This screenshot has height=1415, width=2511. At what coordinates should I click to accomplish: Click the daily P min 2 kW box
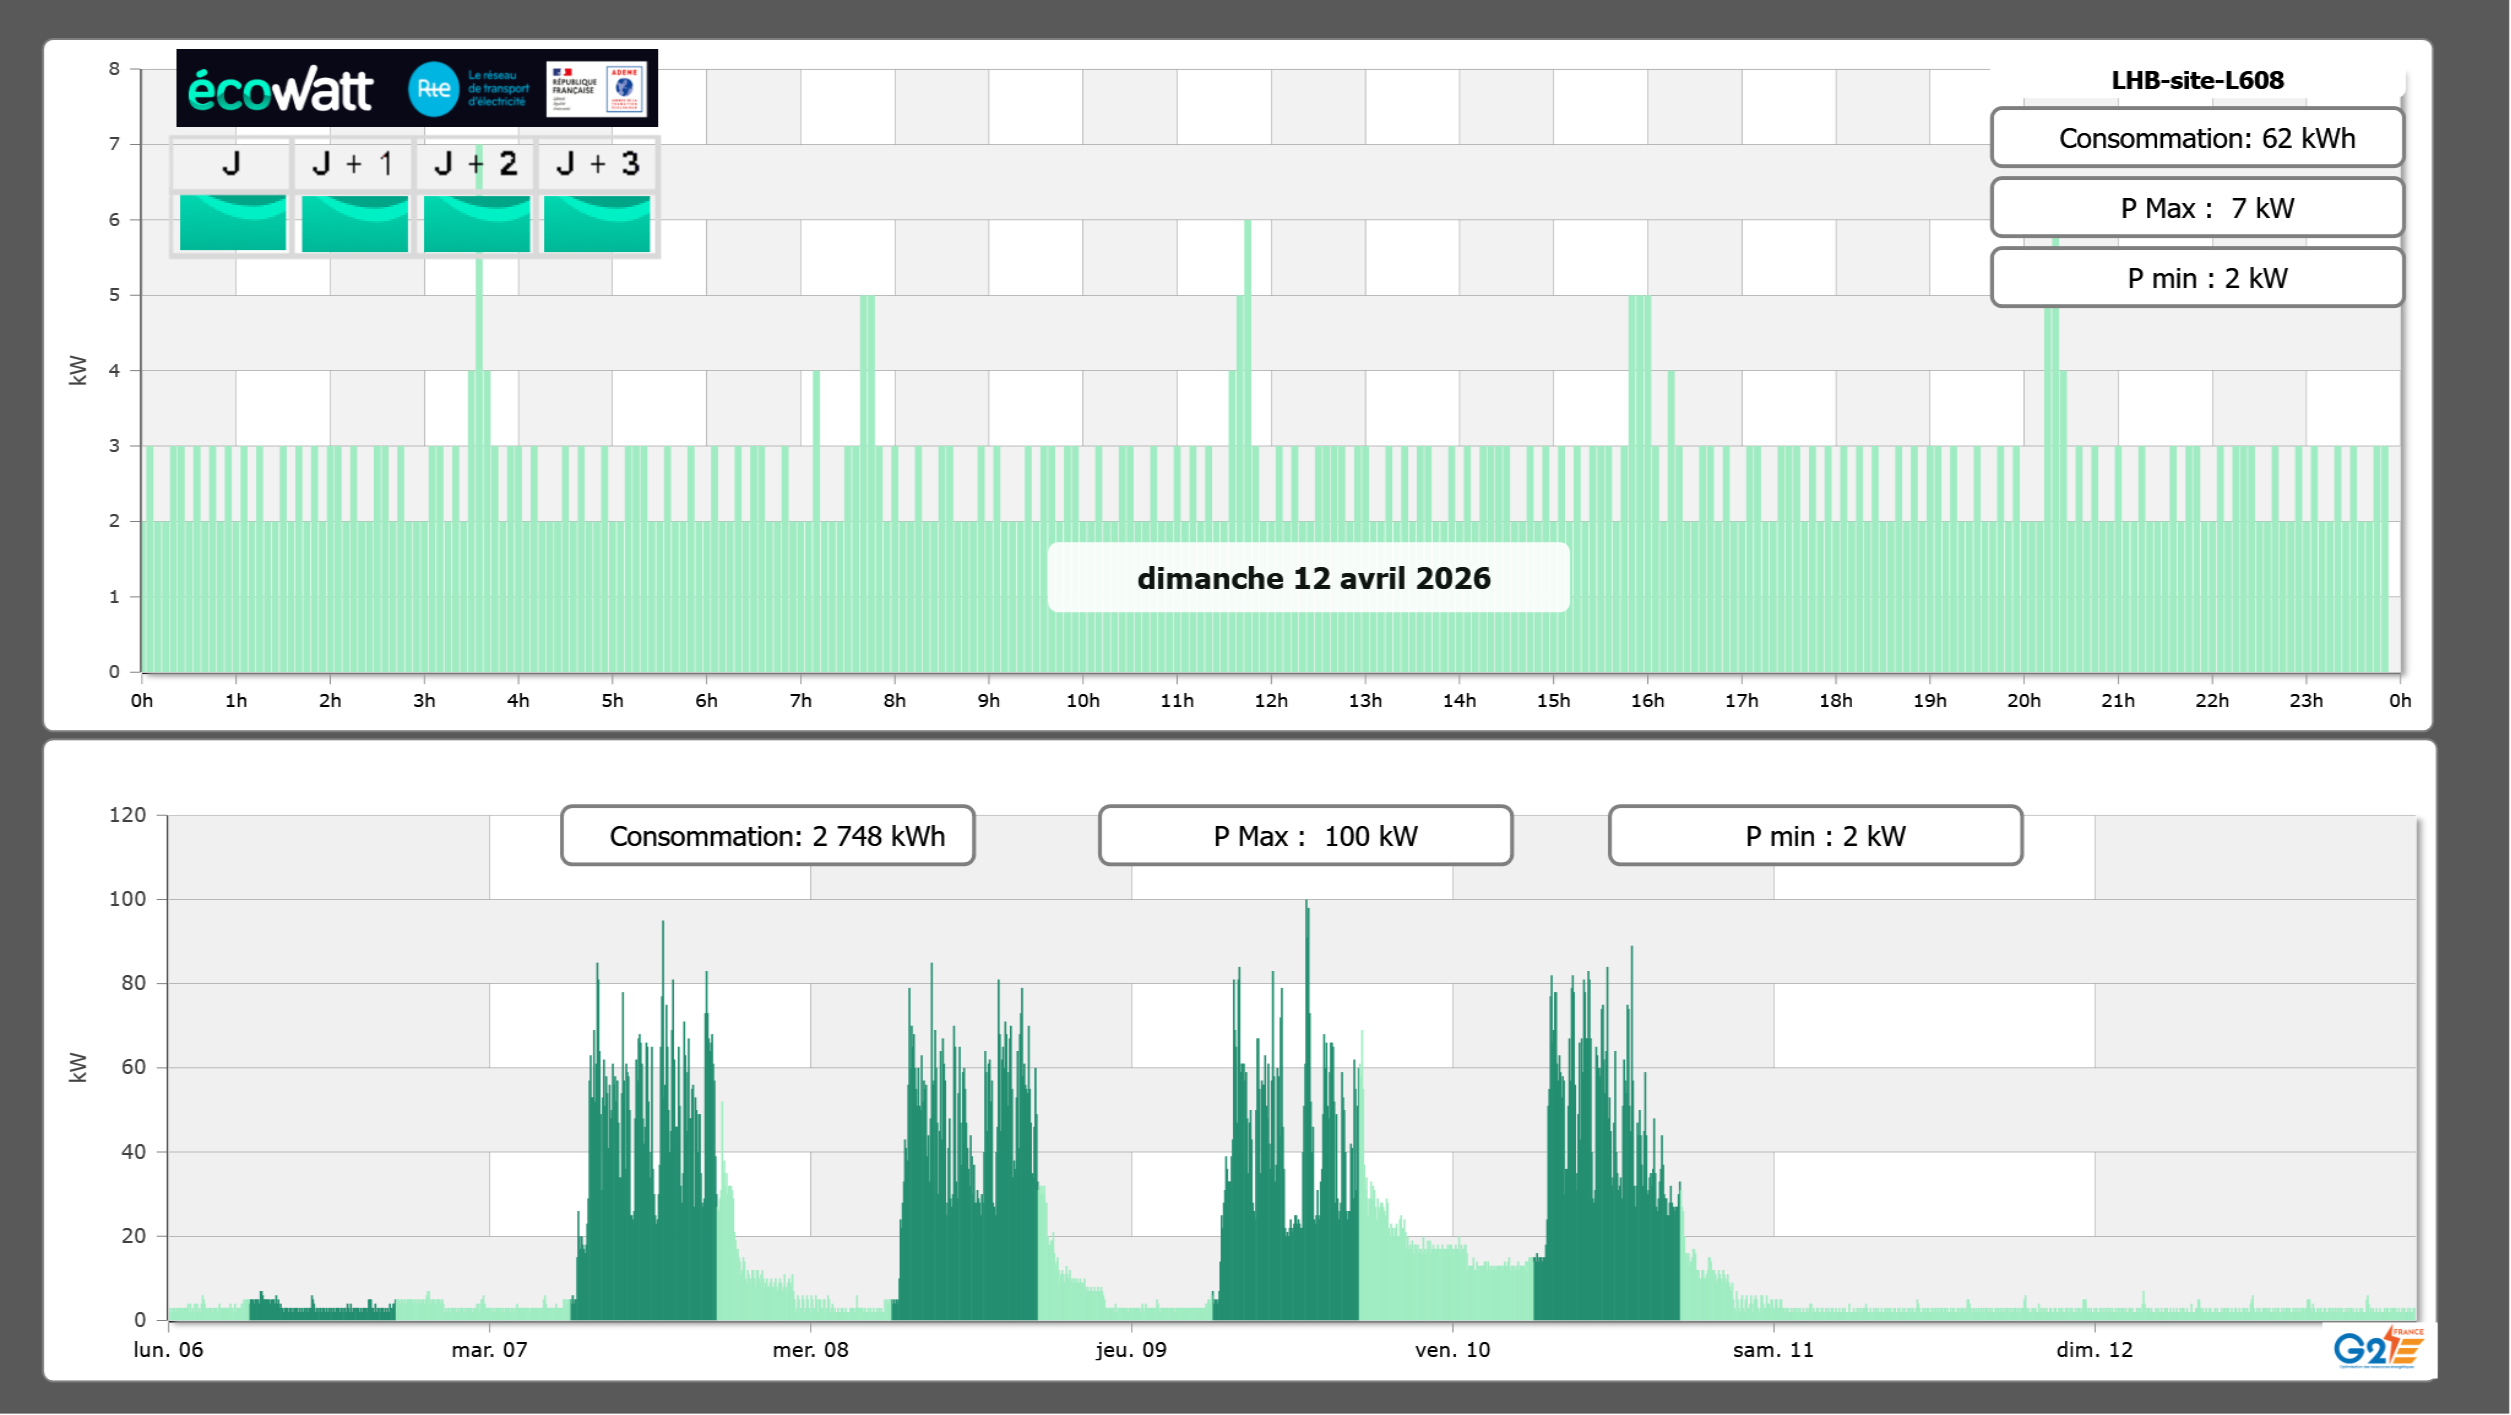[x=2197, y=278]
